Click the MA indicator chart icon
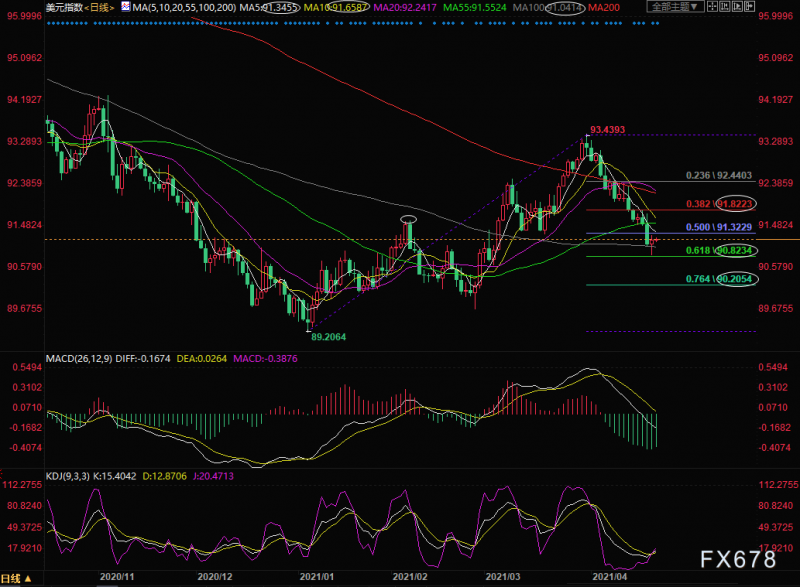The width and height of the screenshot is (800, 587). 126,7
